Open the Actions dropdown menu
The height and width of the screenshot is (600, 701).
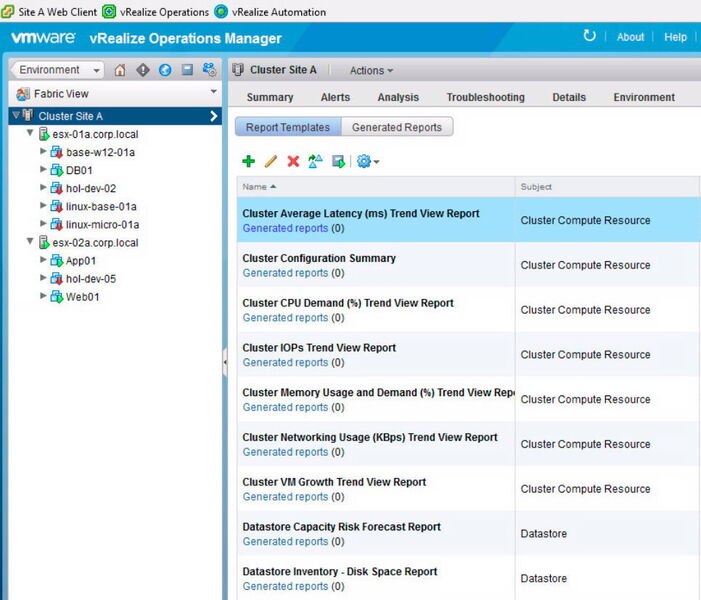[371, 70]
